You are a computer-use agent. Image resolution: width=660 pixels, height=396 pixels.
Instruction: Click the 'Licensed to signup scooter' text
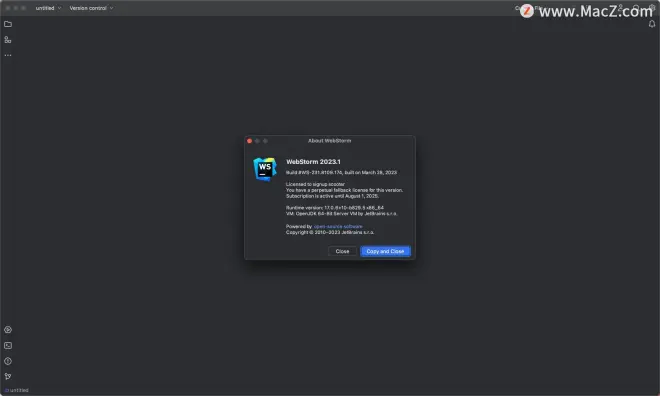point(315,184)
